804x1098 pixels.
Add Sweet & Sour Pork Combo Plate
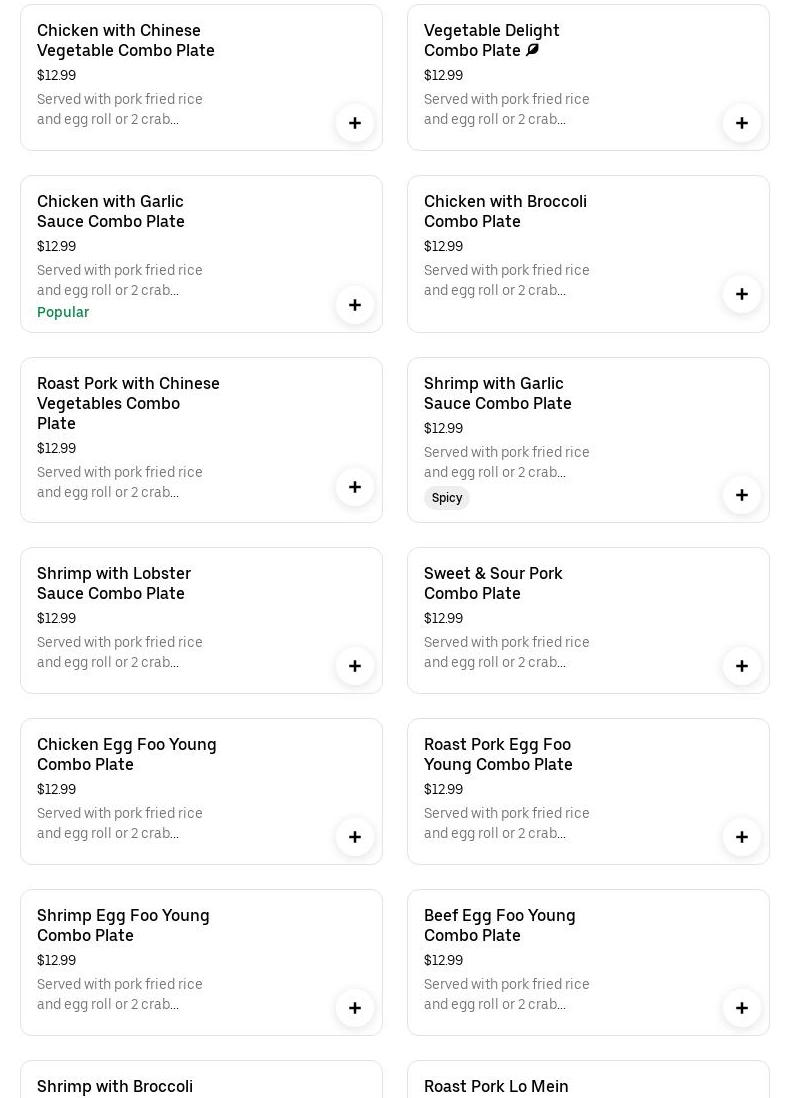click(742, 666)
